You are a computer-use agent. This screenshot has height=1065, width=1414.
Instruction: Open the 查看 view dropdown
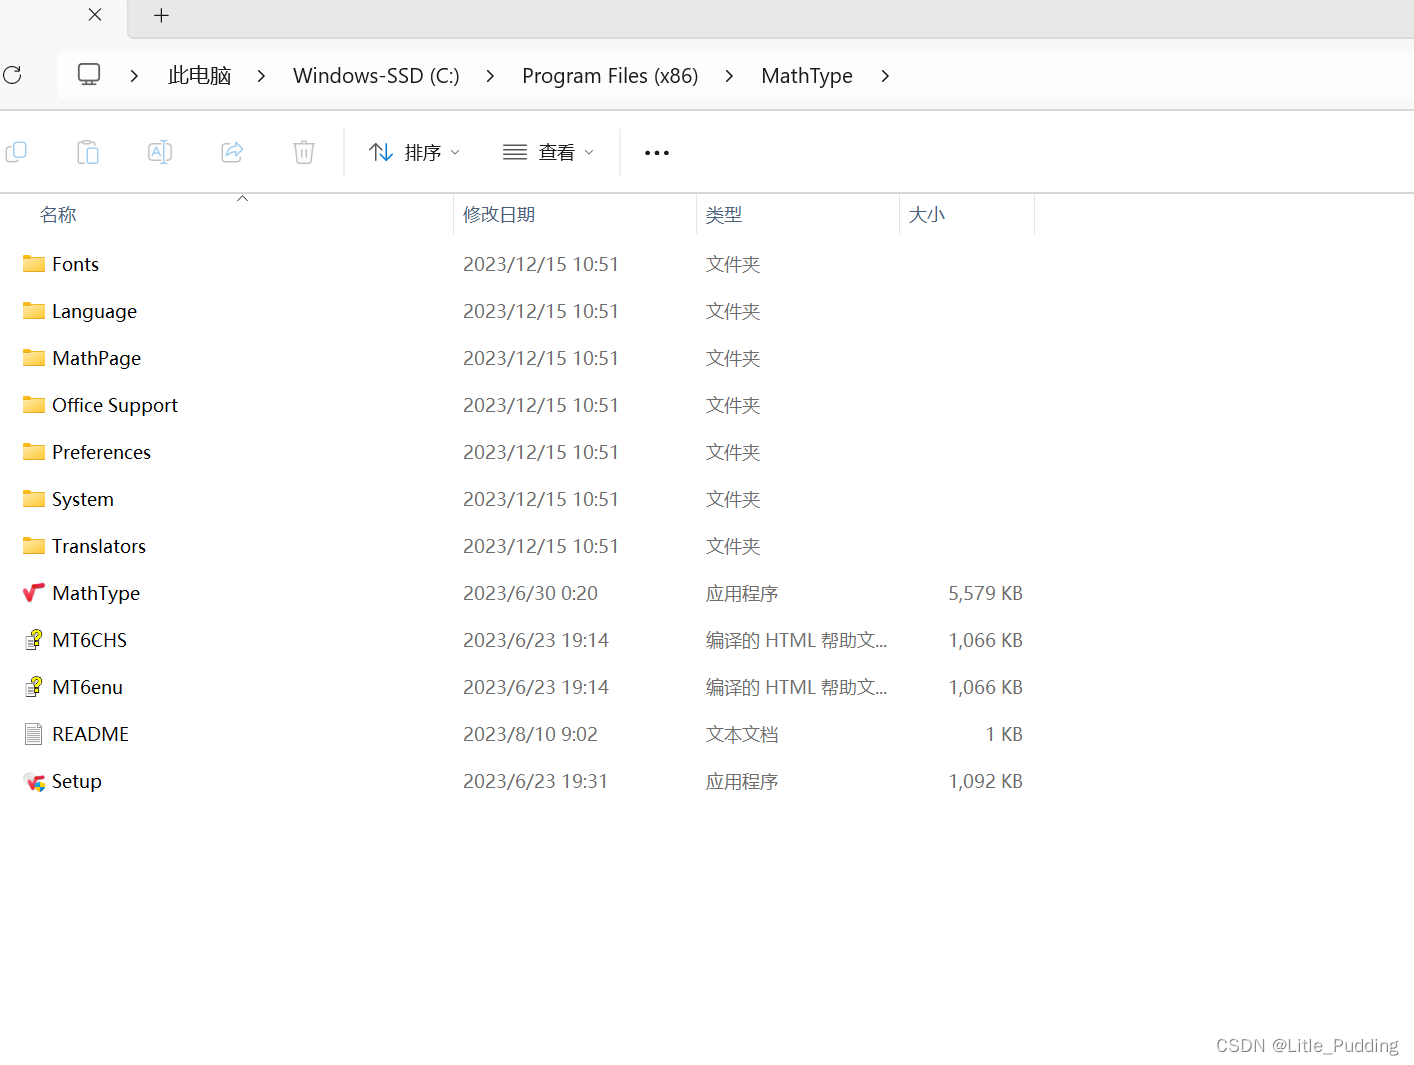[548, 152]
